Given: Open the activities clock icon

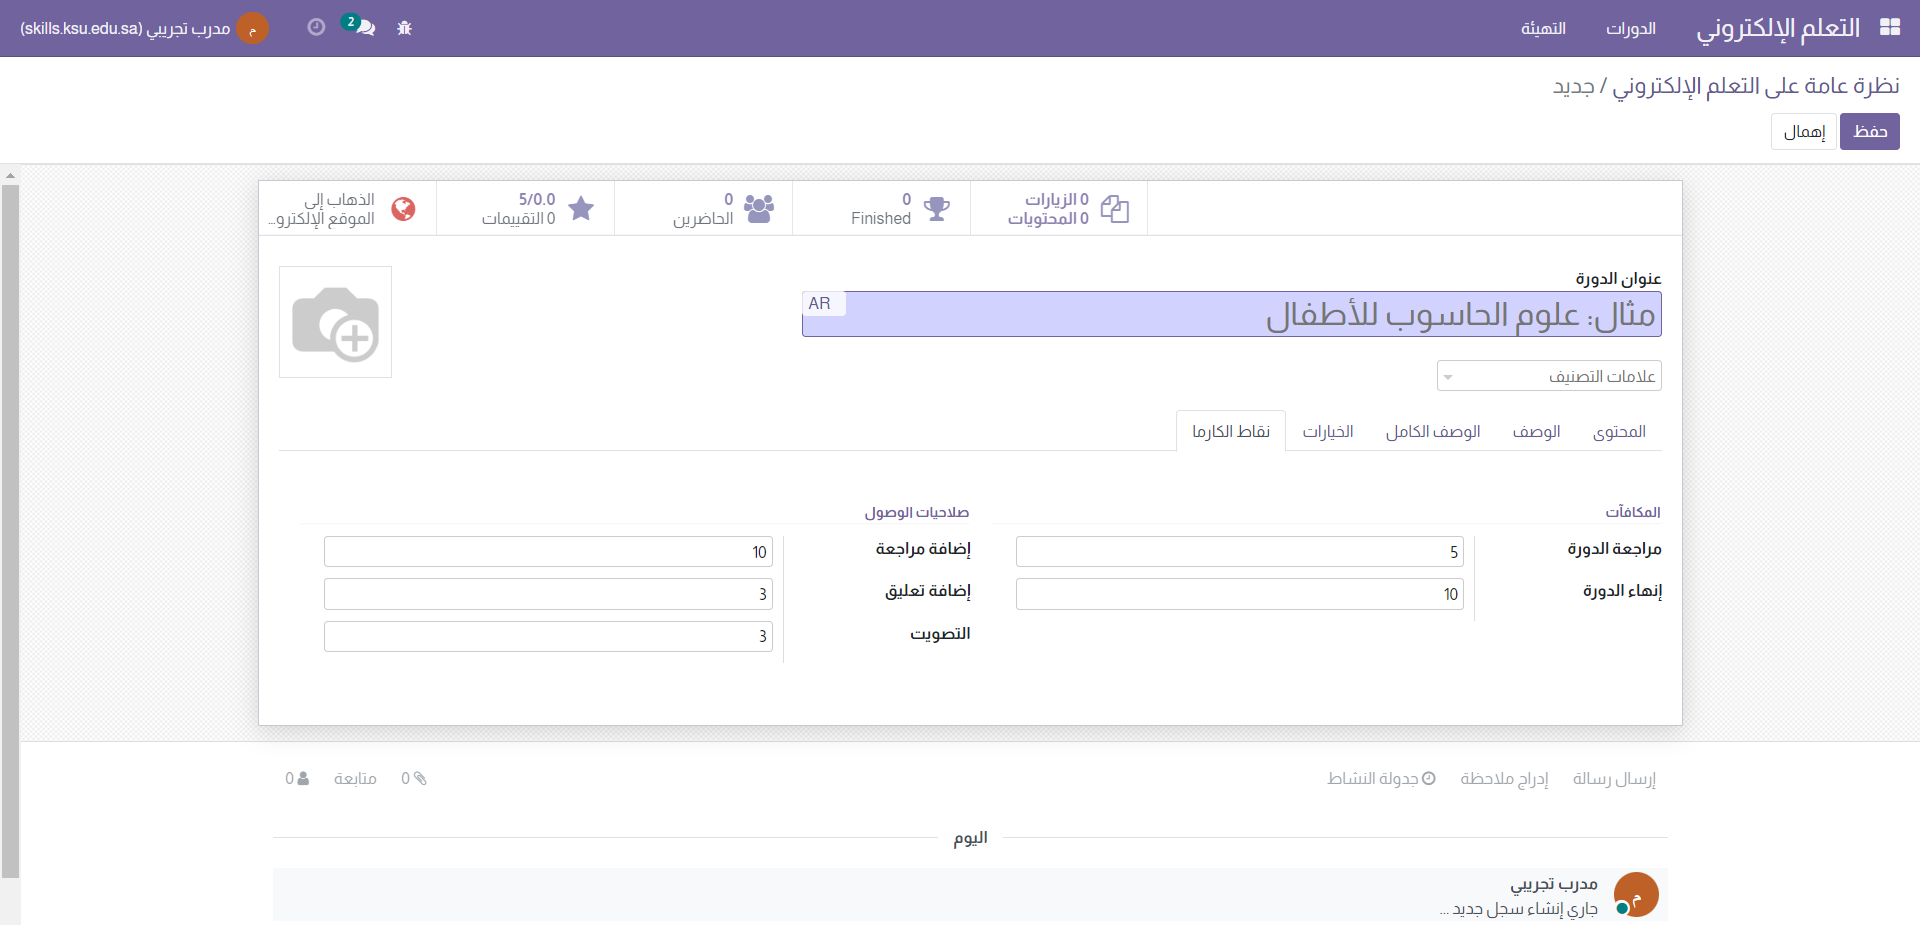Looking at the screenshot, I should (316, 27).
